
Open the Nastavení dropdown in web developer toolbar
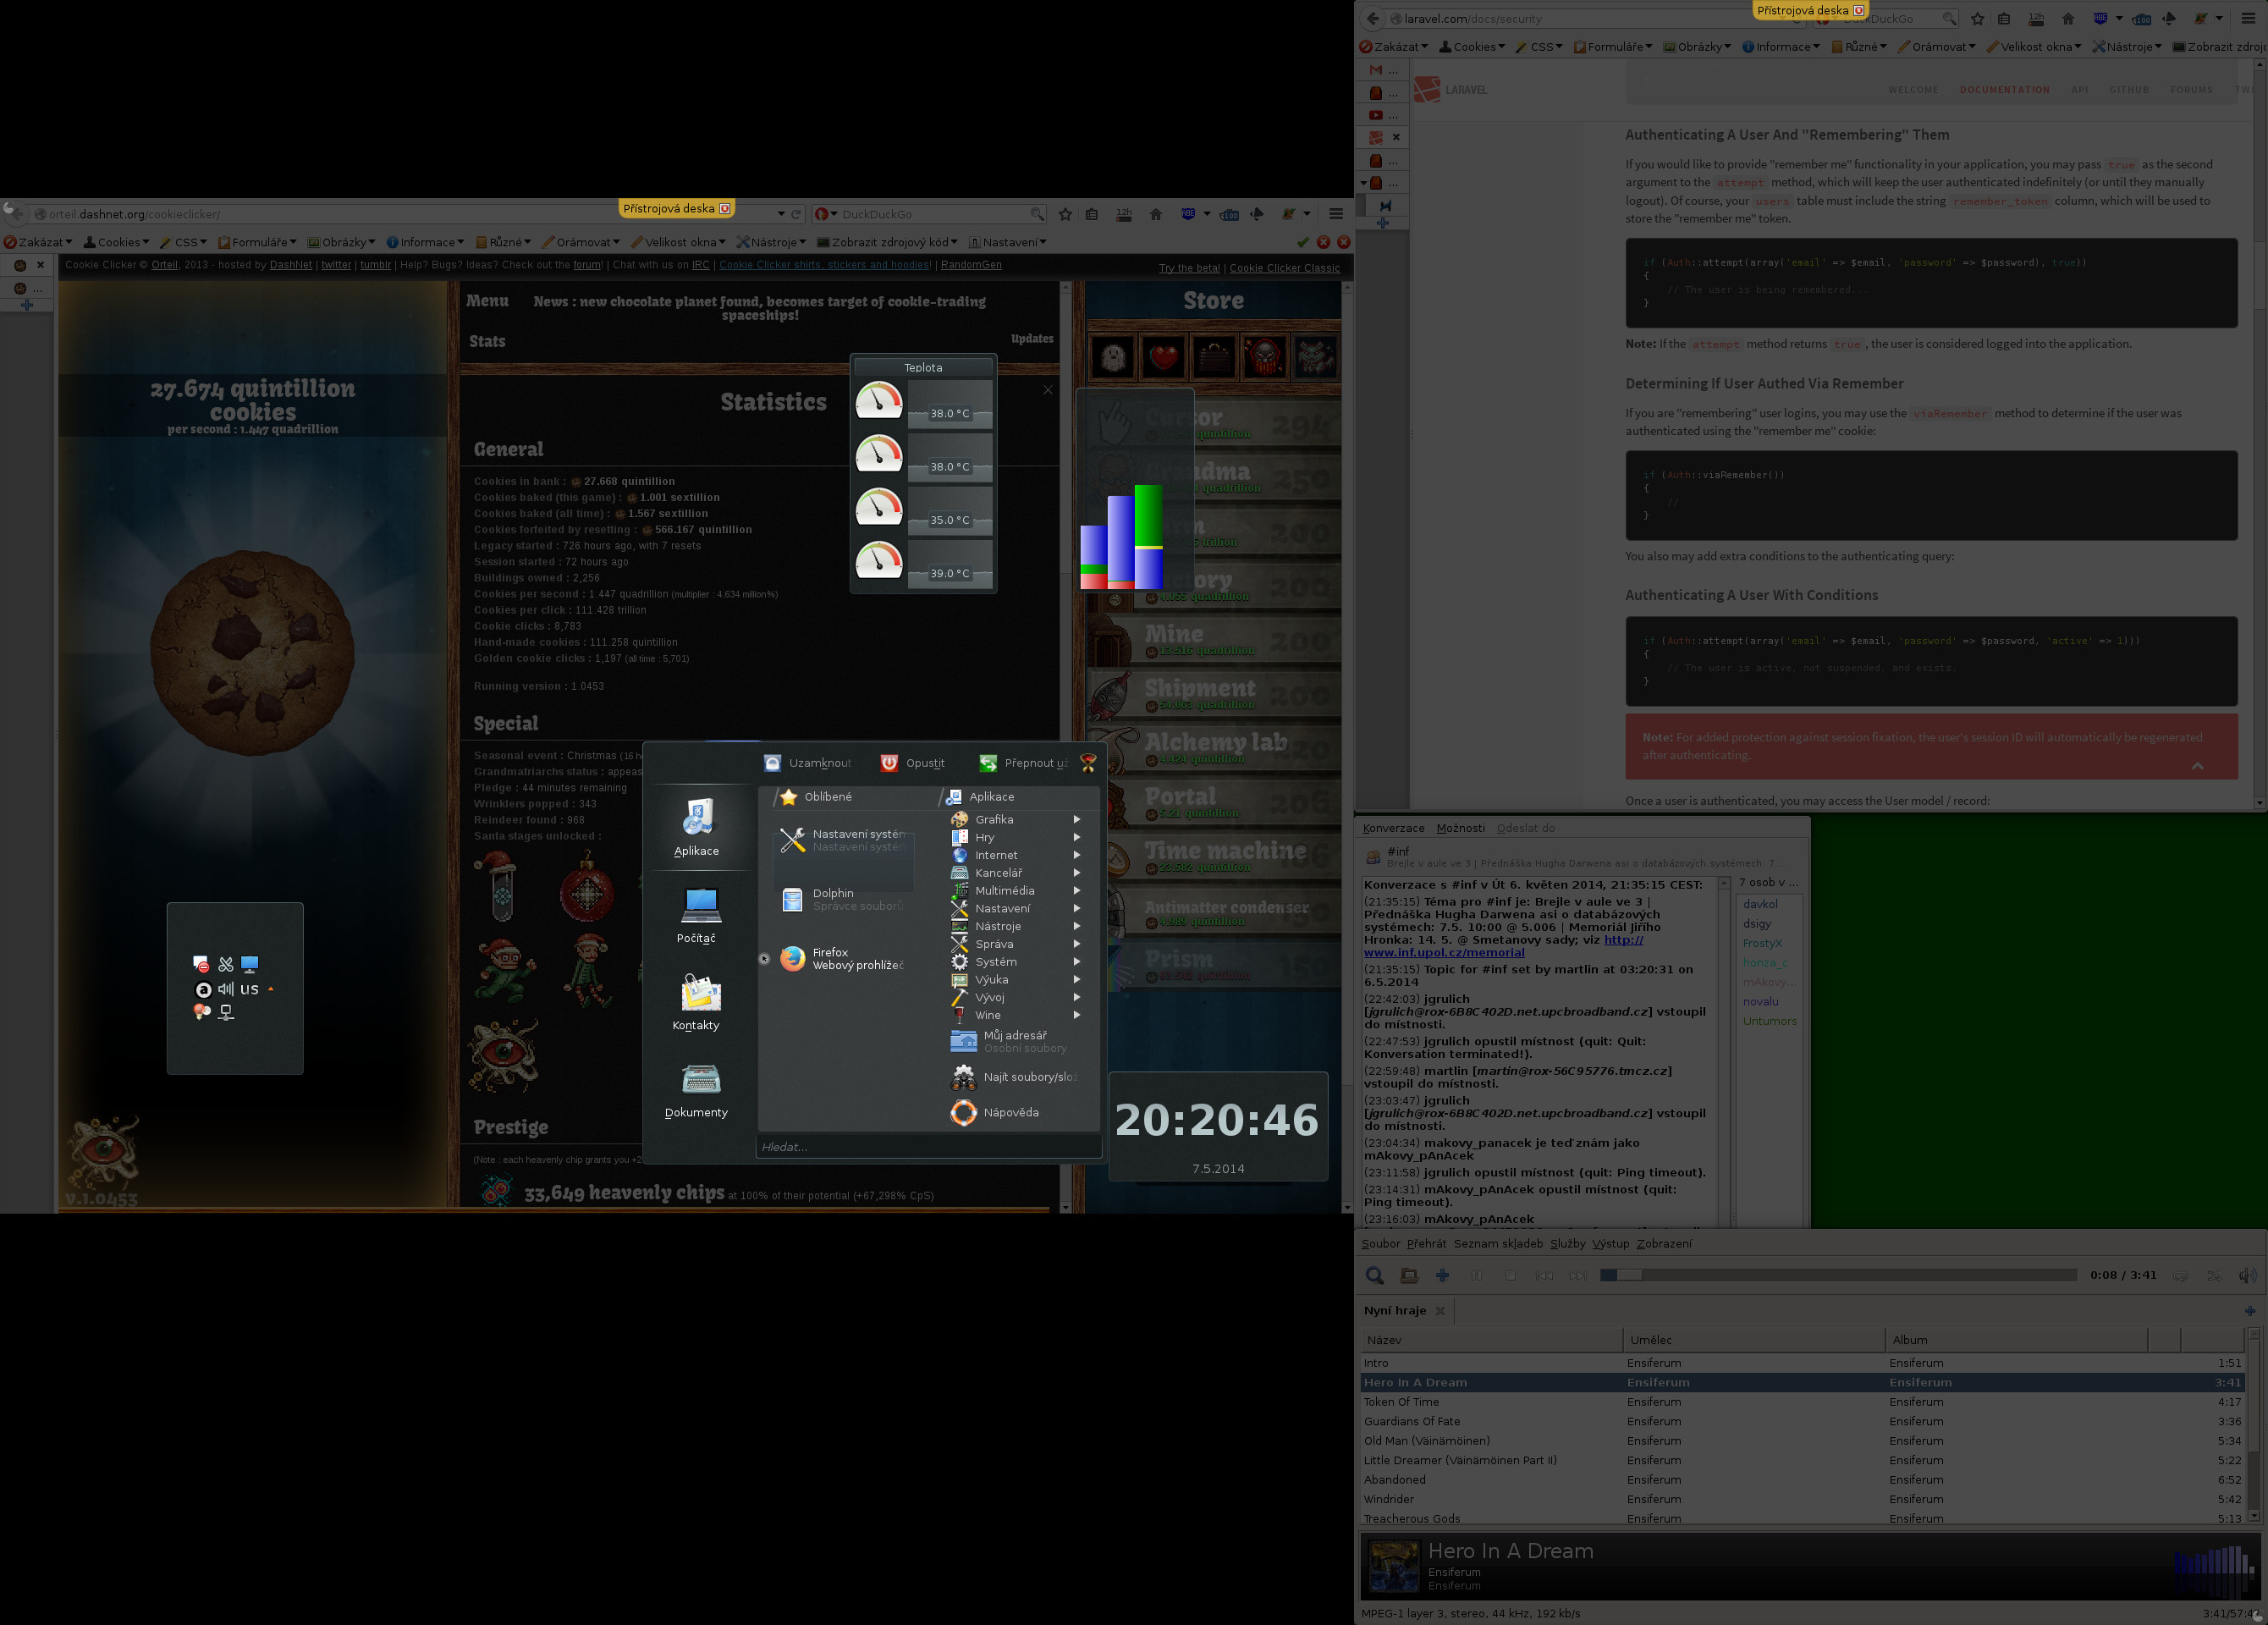point(1007,242)
